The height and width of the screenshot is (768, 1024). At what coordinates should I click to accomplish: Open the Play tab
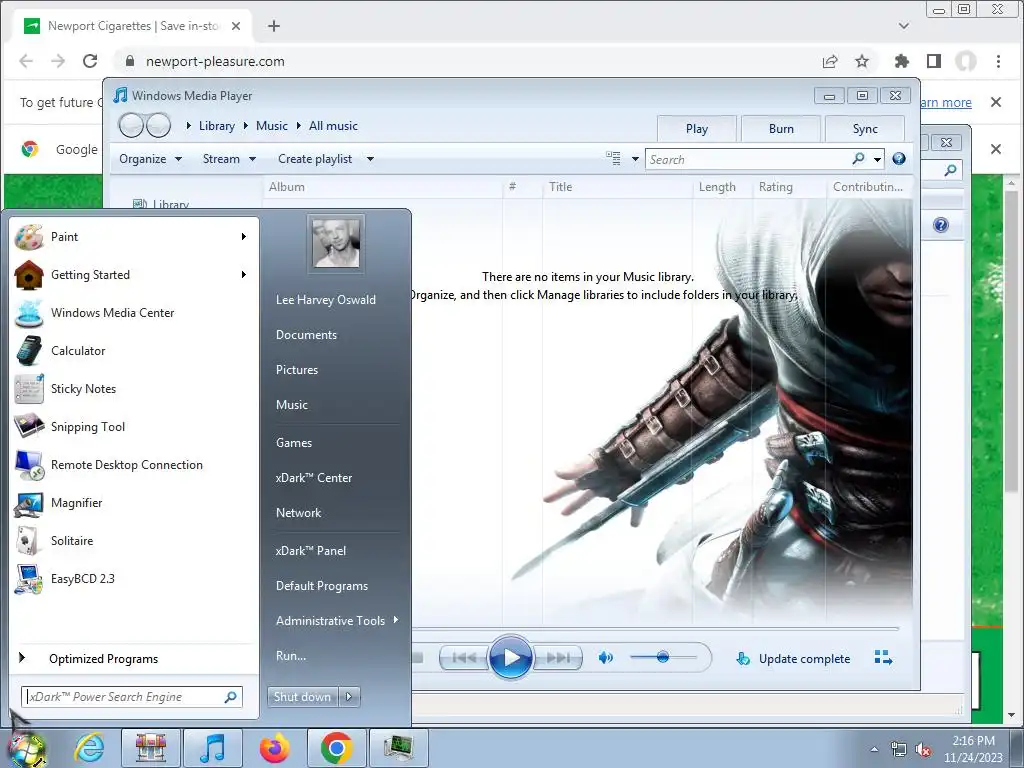click(x=697, y=129)
